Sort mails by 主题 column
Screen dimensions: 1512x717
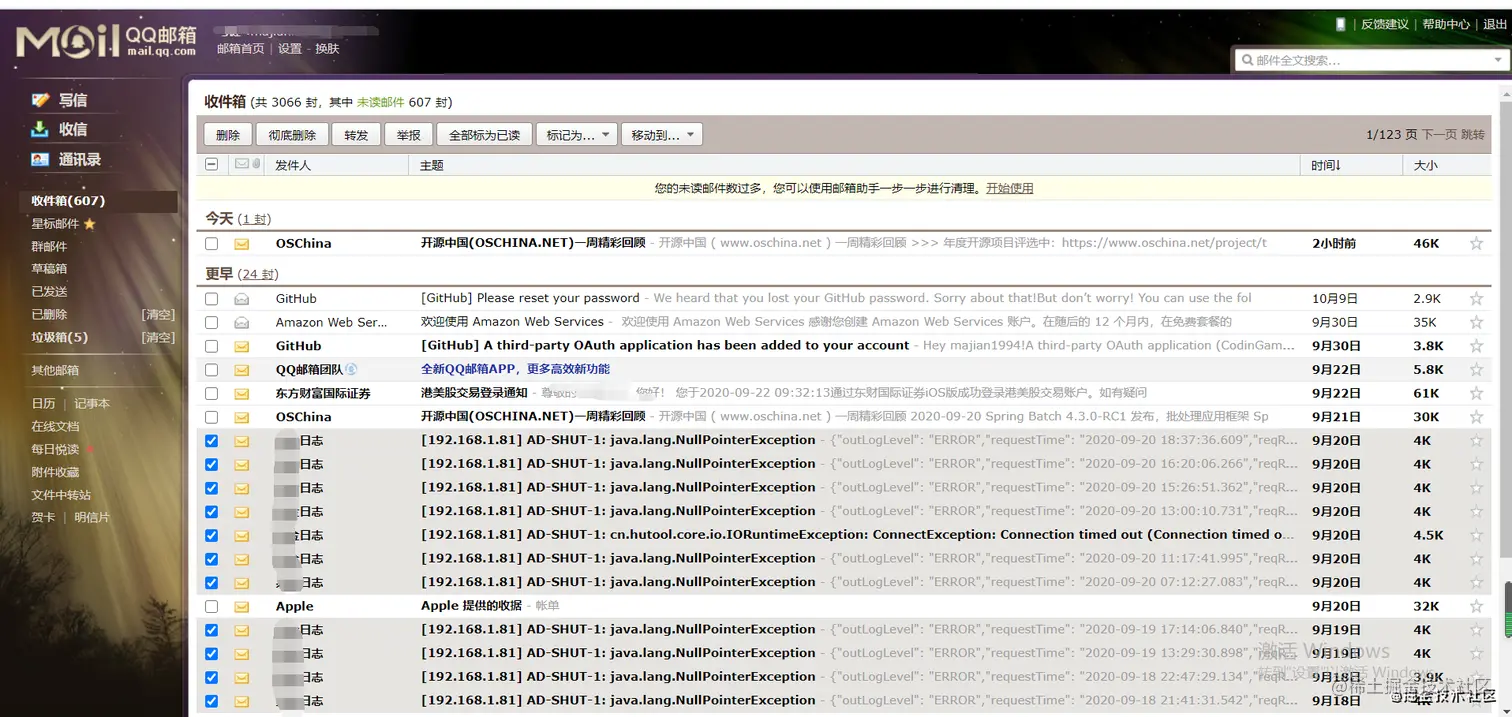pos(432,165)
